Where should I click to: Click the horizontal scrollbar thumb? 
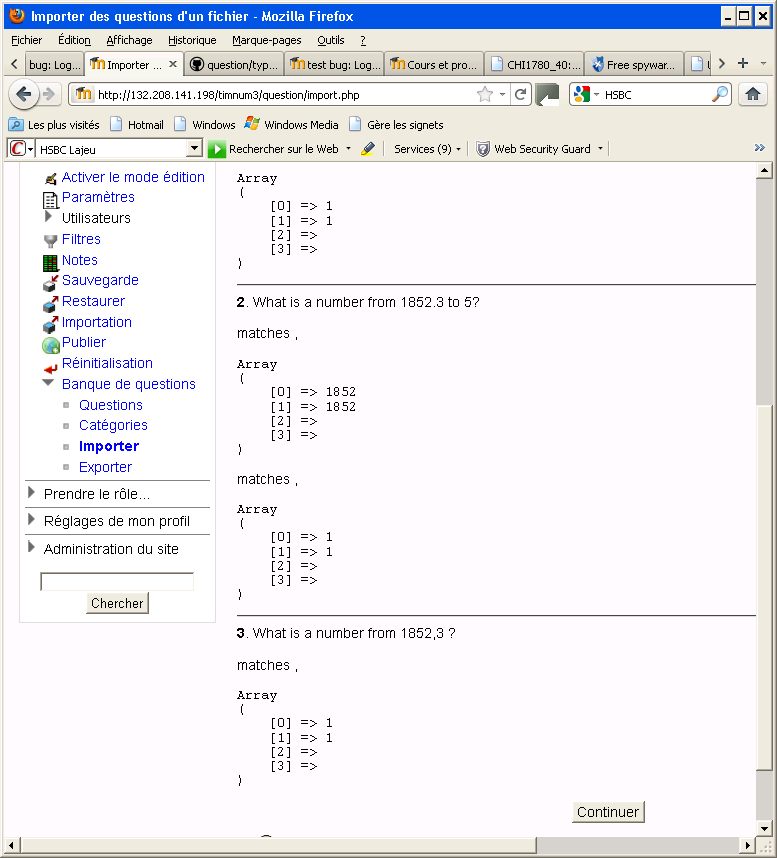[x=278, y=845]
